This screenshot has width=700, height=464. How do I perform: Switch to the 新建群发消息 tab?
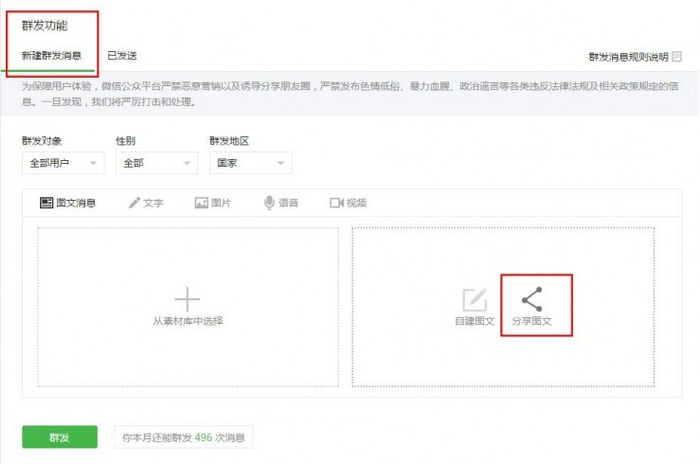(51, 56)
